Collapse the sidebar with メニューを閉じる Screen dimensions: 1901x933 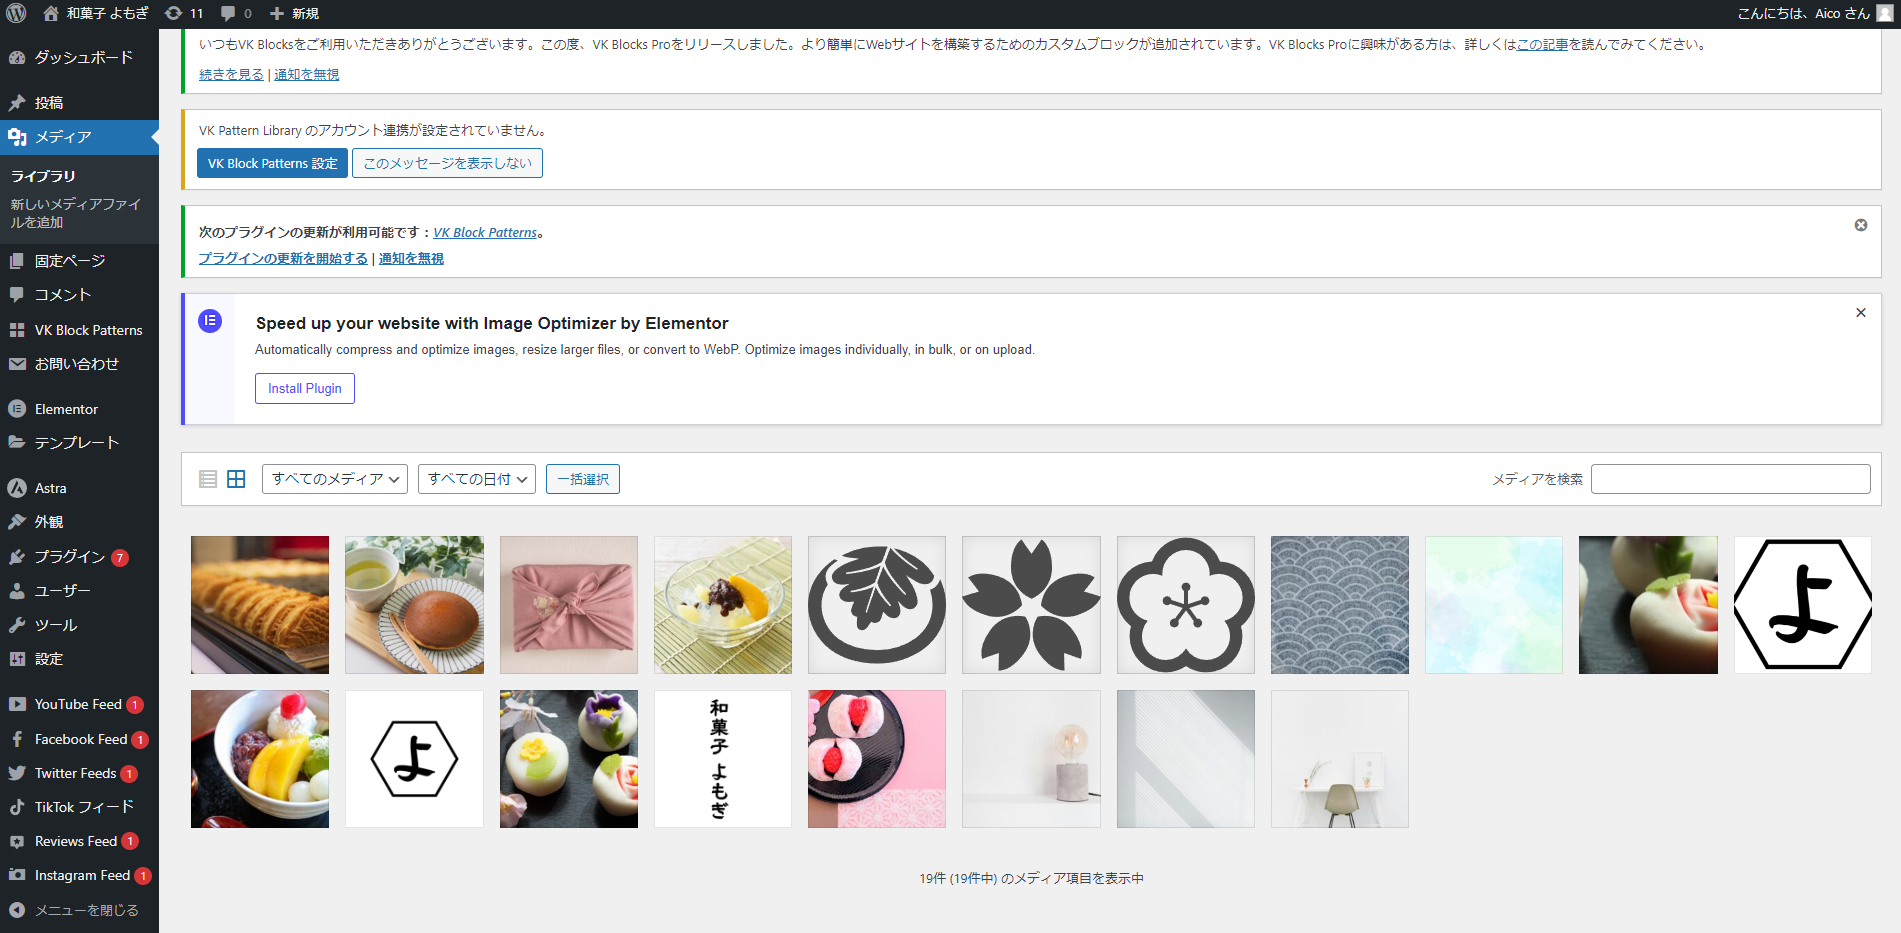click(x=79, y=910)
